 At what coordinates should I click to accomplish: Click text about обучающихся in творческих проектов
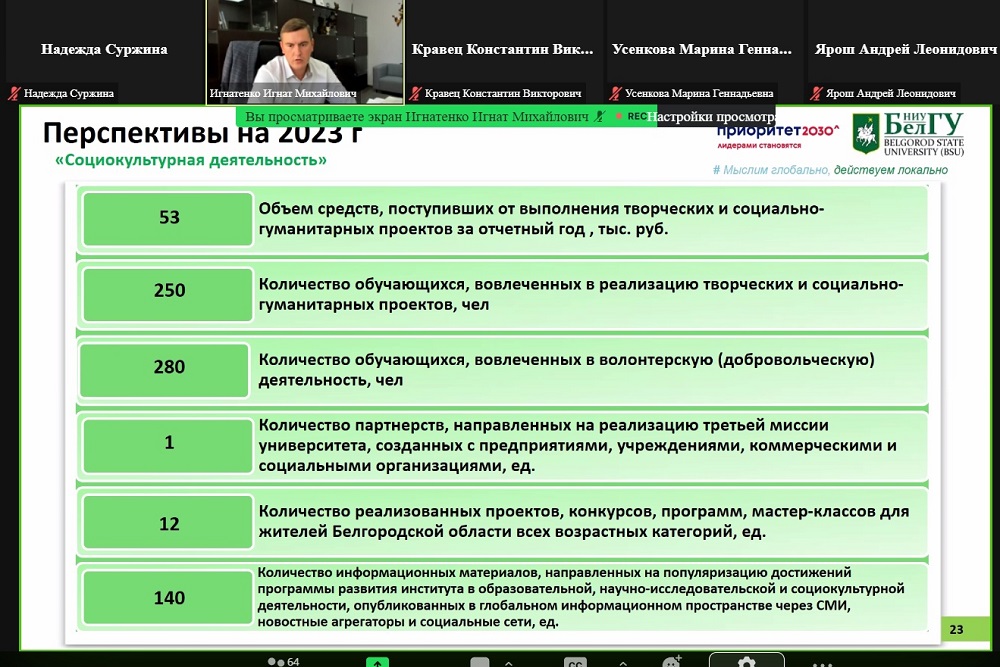(580, 294)
